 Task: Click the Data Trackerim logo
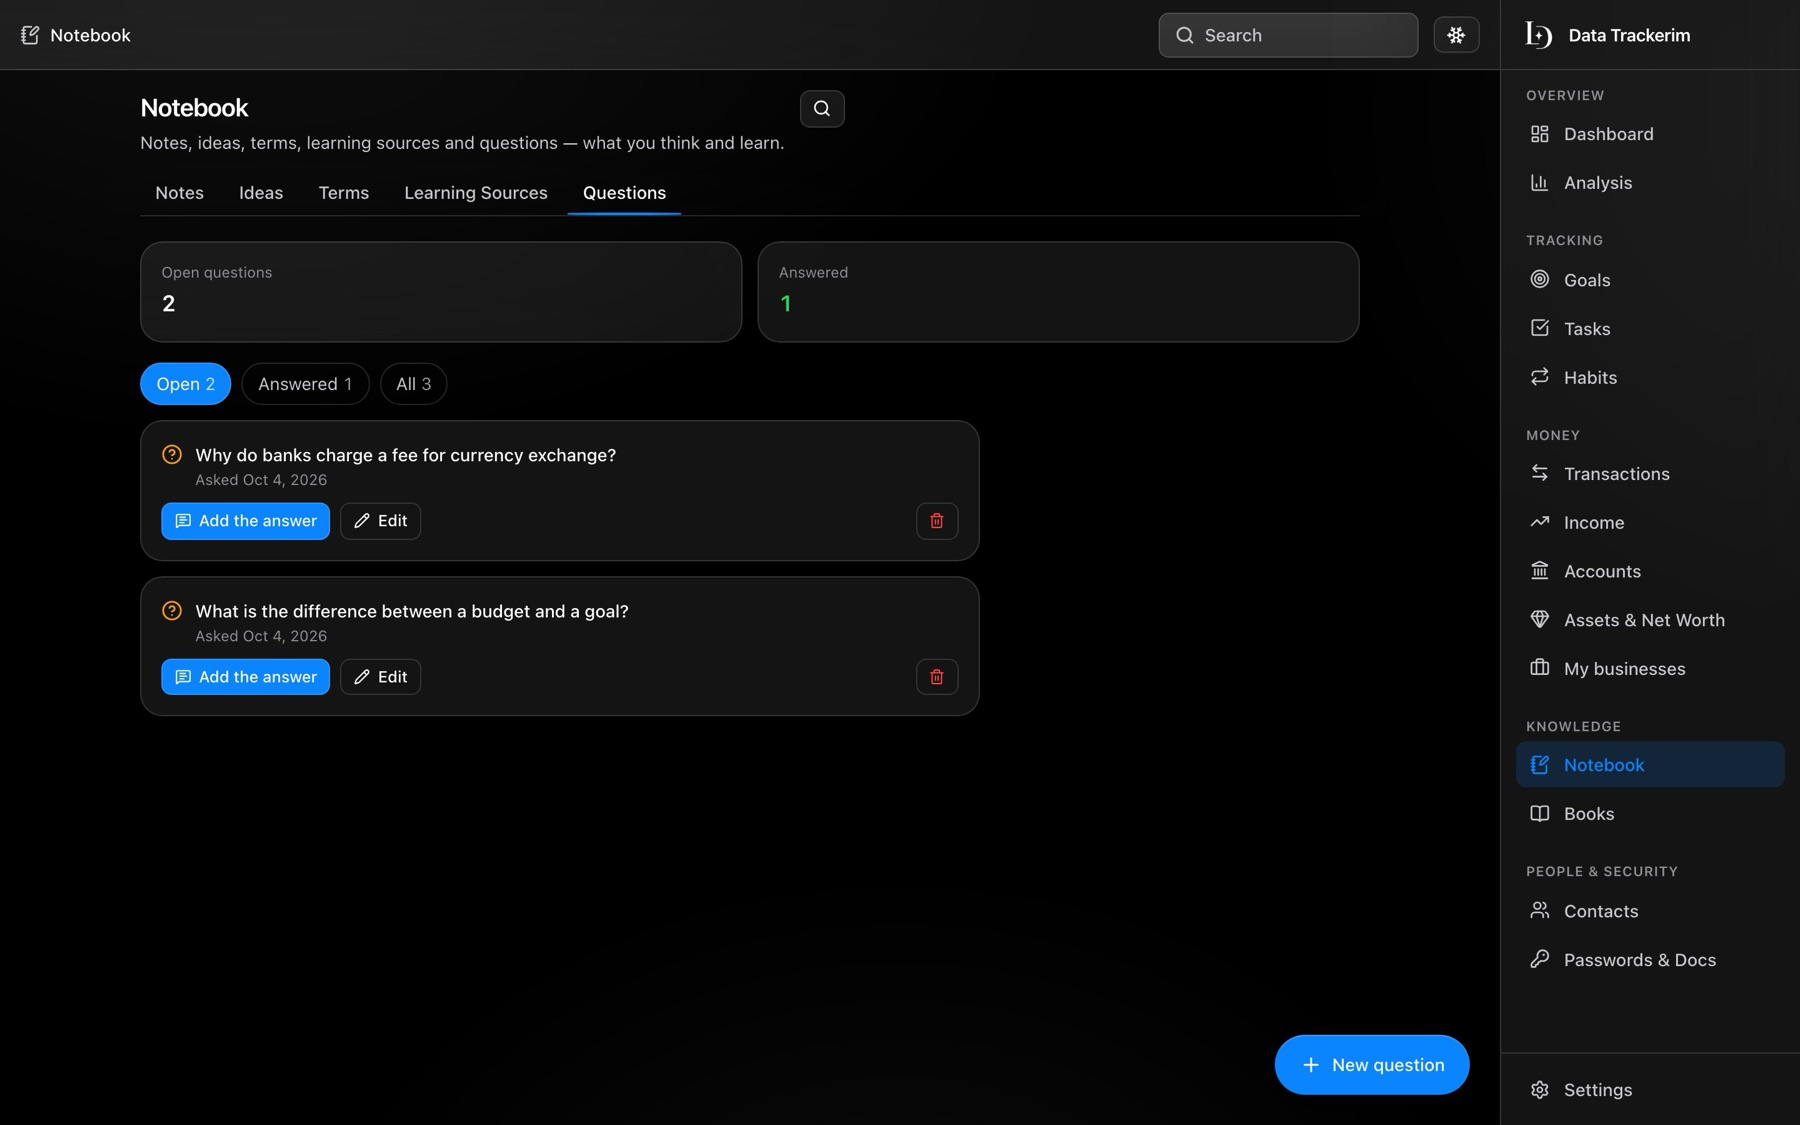(1539, 35)
